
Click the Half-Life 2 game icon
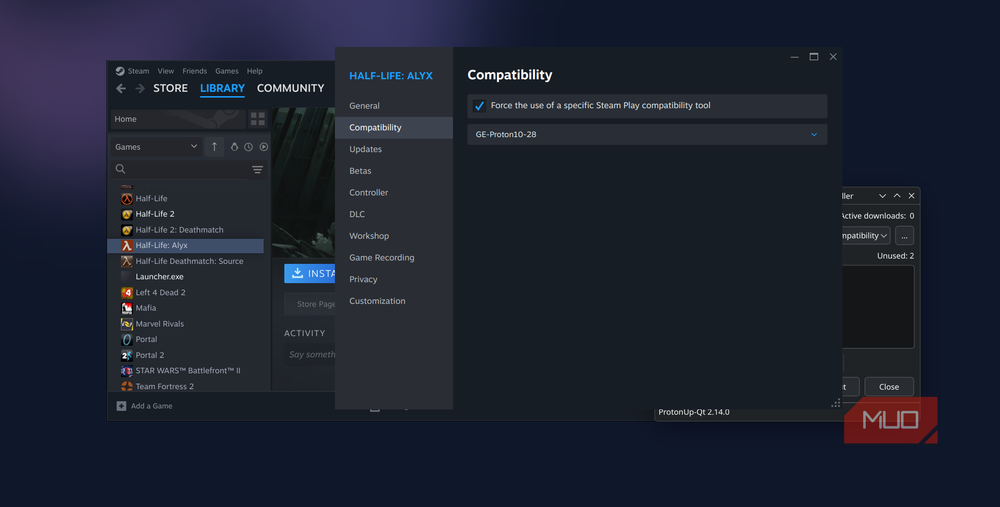(127, 214)
